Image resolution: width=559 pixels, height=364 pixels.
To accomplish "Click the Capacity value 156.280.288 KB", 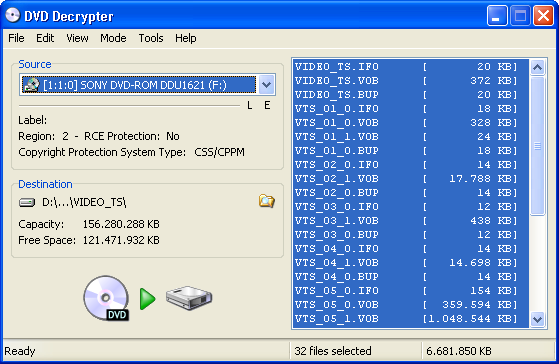I will [121, 224].
